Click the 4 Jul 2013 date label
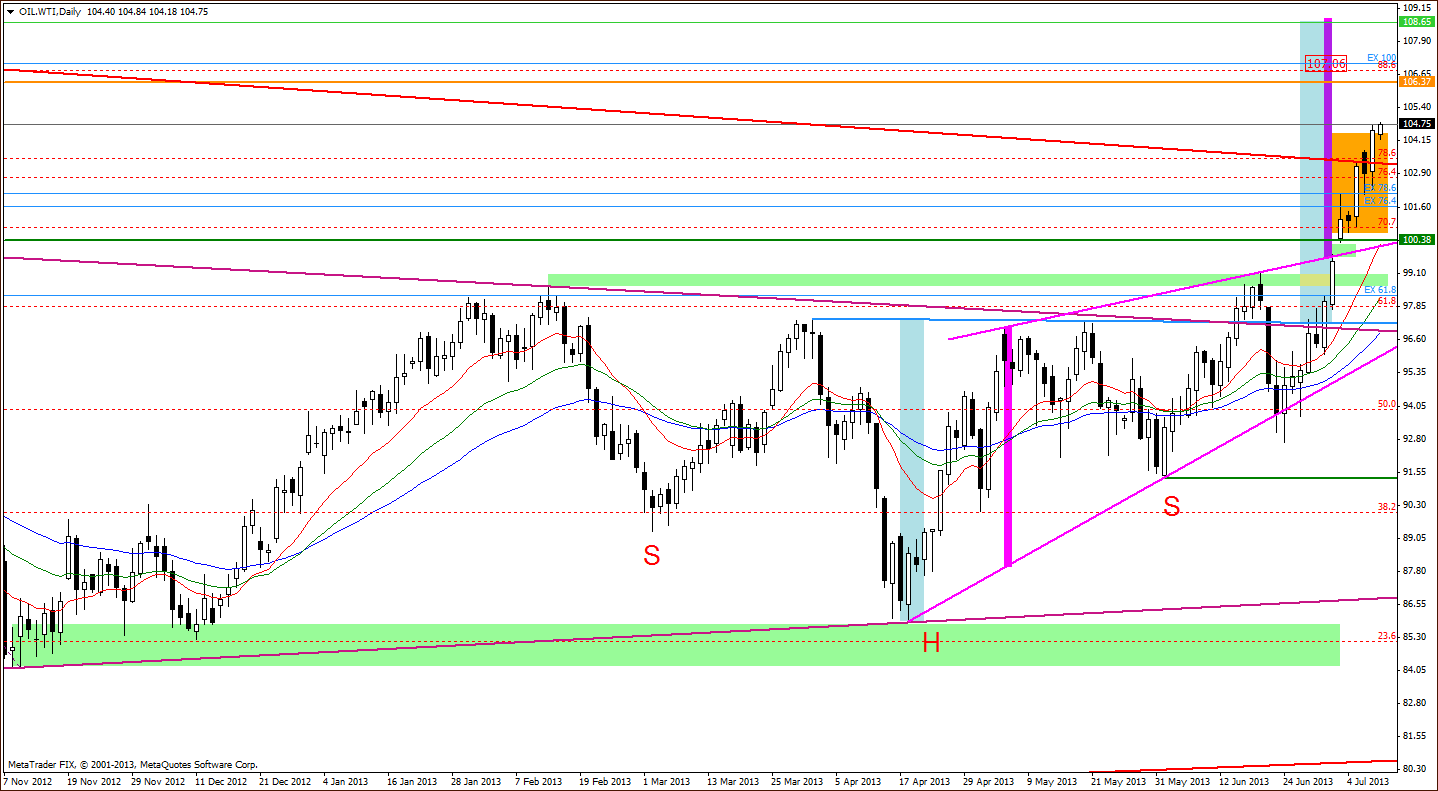This screenshot has width=1438, height=791. point(1368,781)
